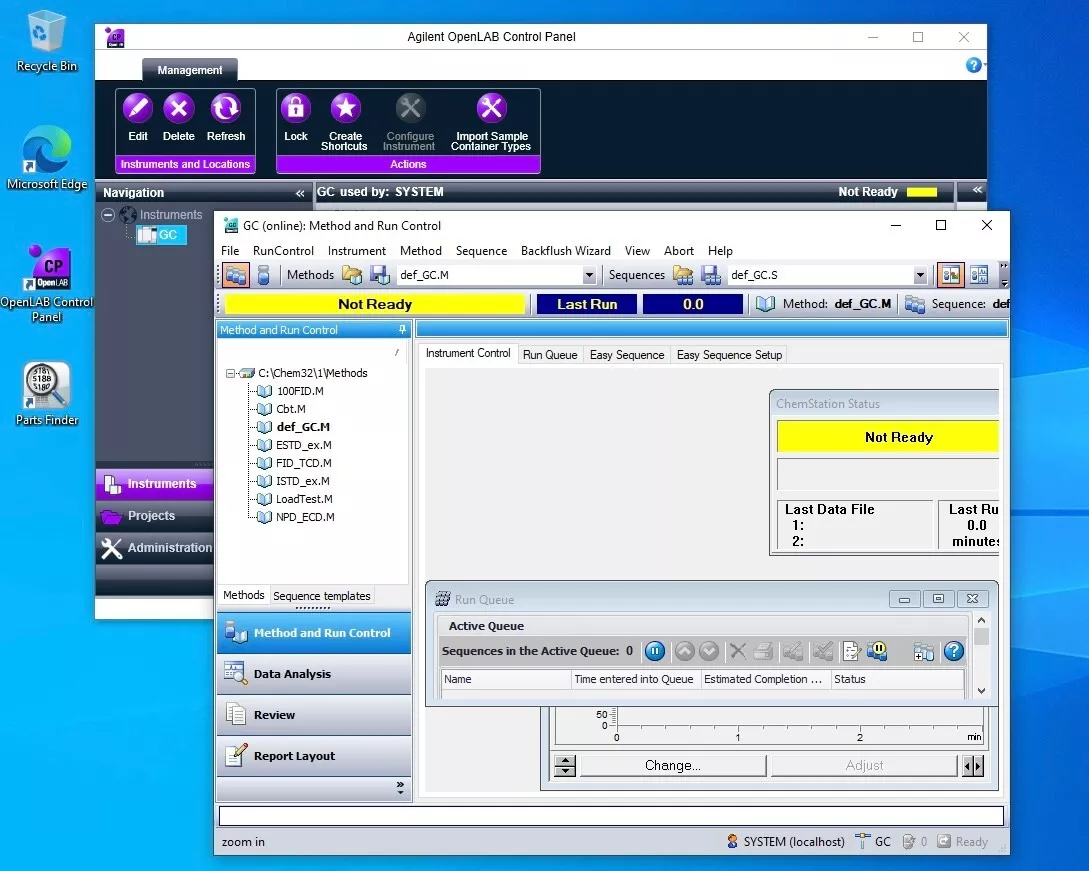1089x871 pixels.
Task: Open the Management ribbon tab
Action: pyautogui.click(x=190, y=70)
